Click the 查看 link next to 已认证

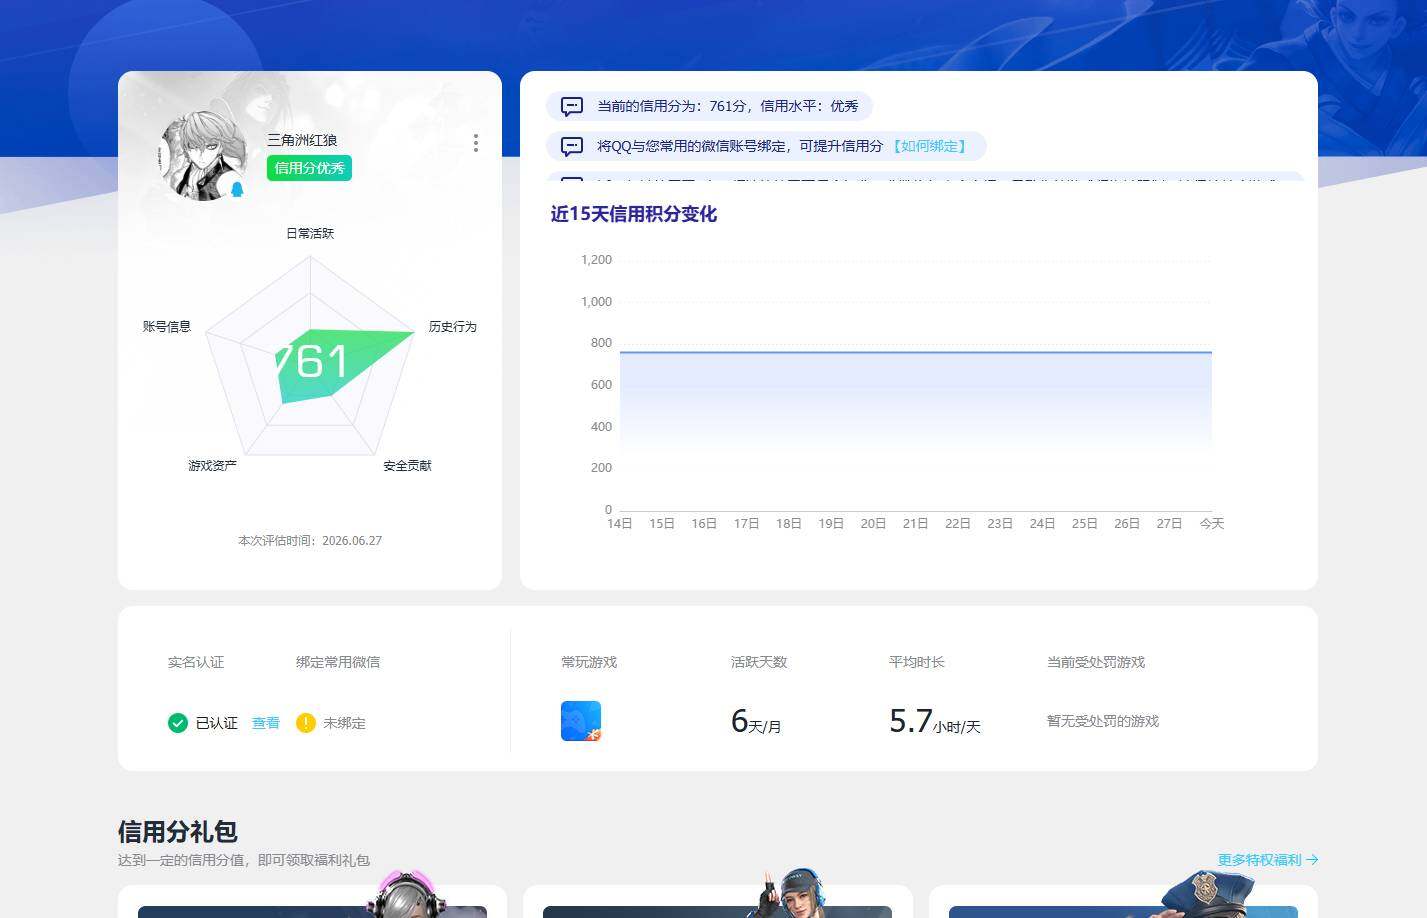pyautogui.click(x=266, y=723)
